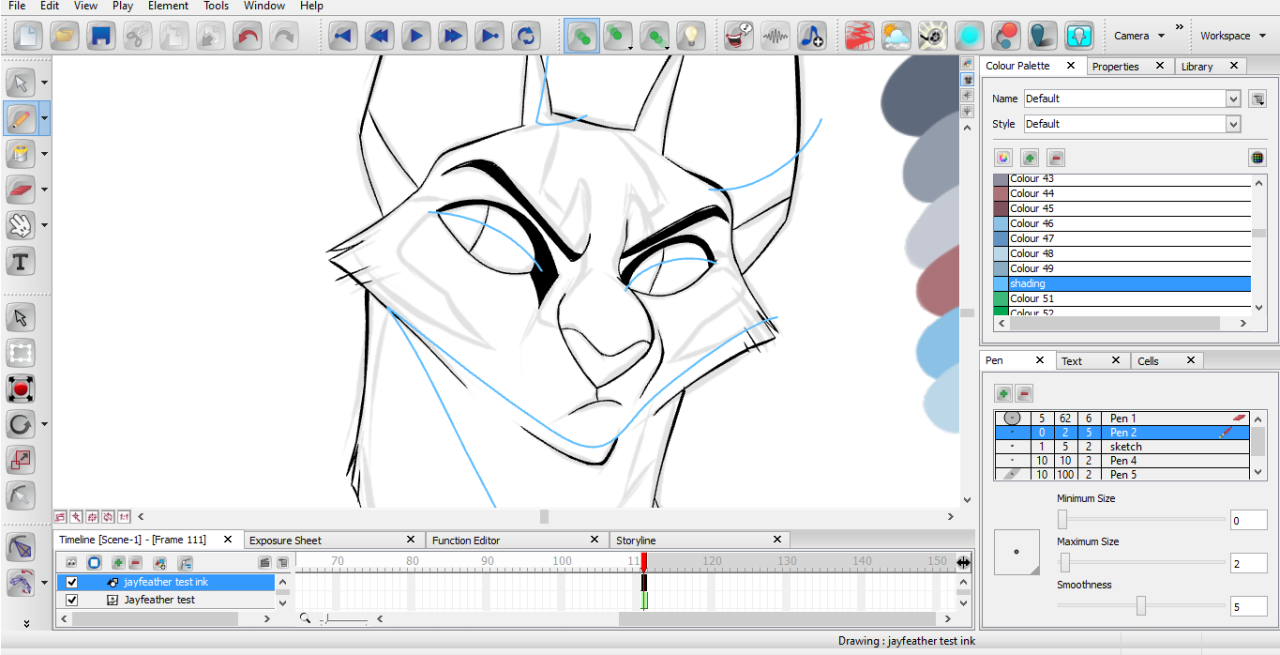This screenshot has width=1280, height=655.
Task: Open the Brush tool variants arrow
Action: [x=45, y=119]
